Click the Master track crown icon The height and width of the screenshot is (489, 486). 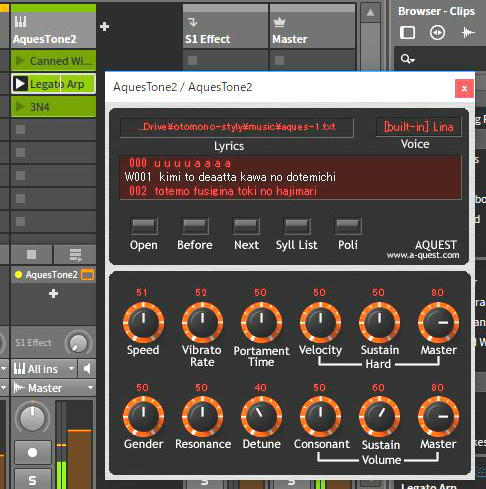(279, 22)
